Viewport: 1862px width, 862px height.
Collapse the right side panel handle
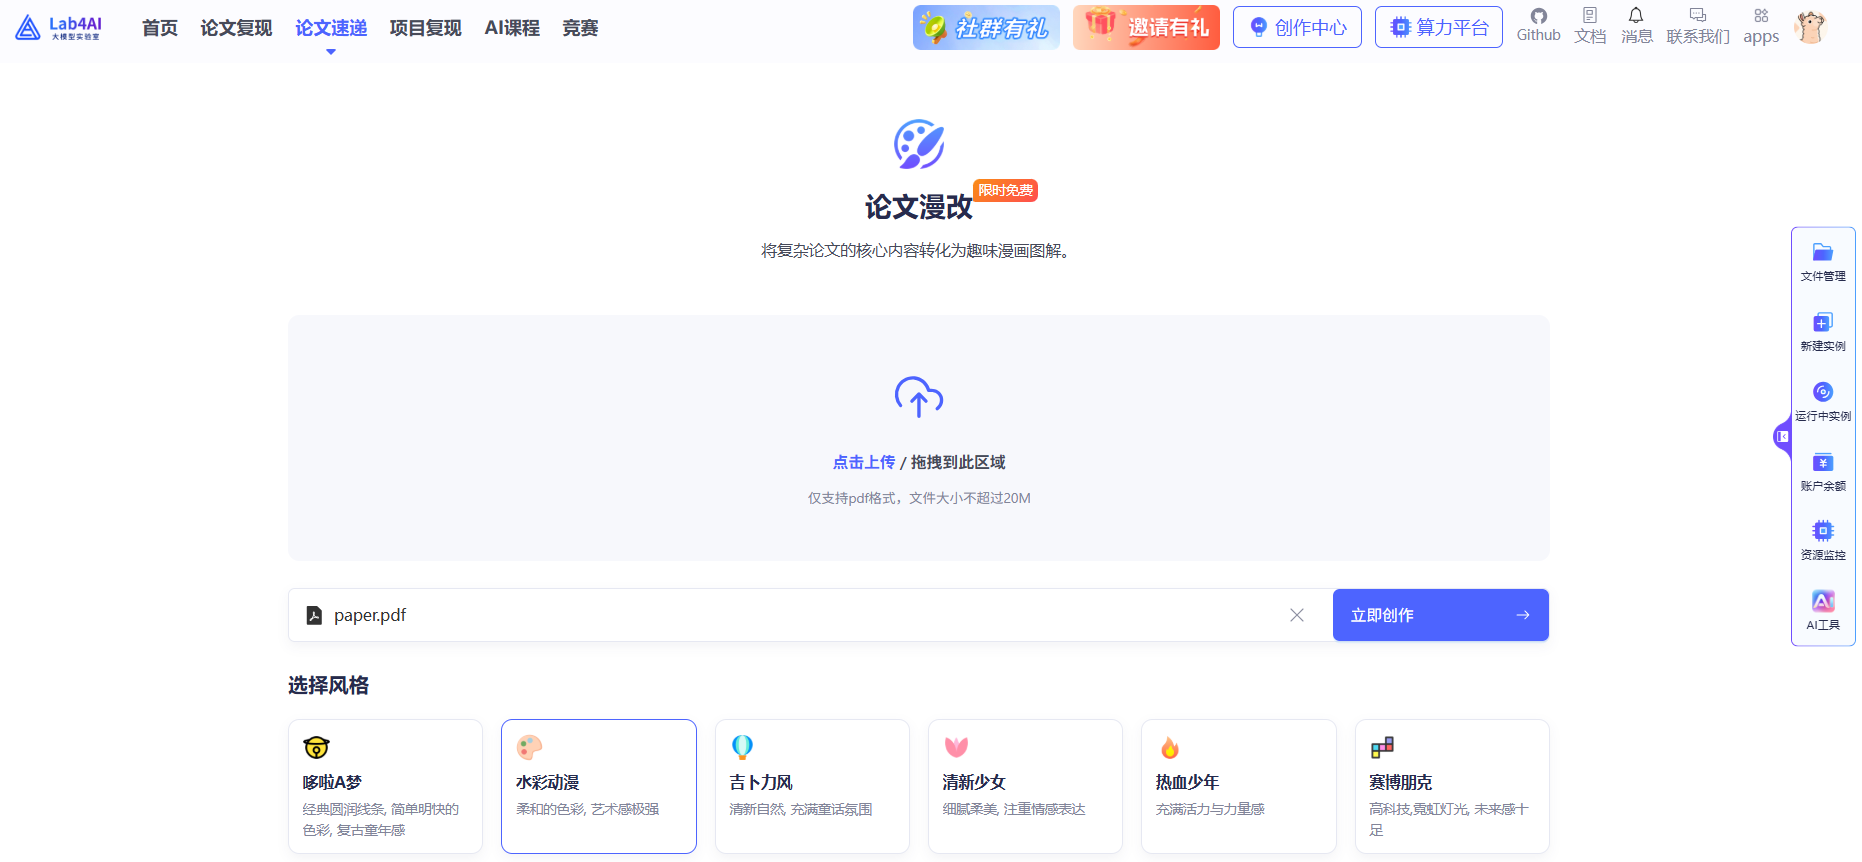pyautogui.click(x=1782, y=437)
